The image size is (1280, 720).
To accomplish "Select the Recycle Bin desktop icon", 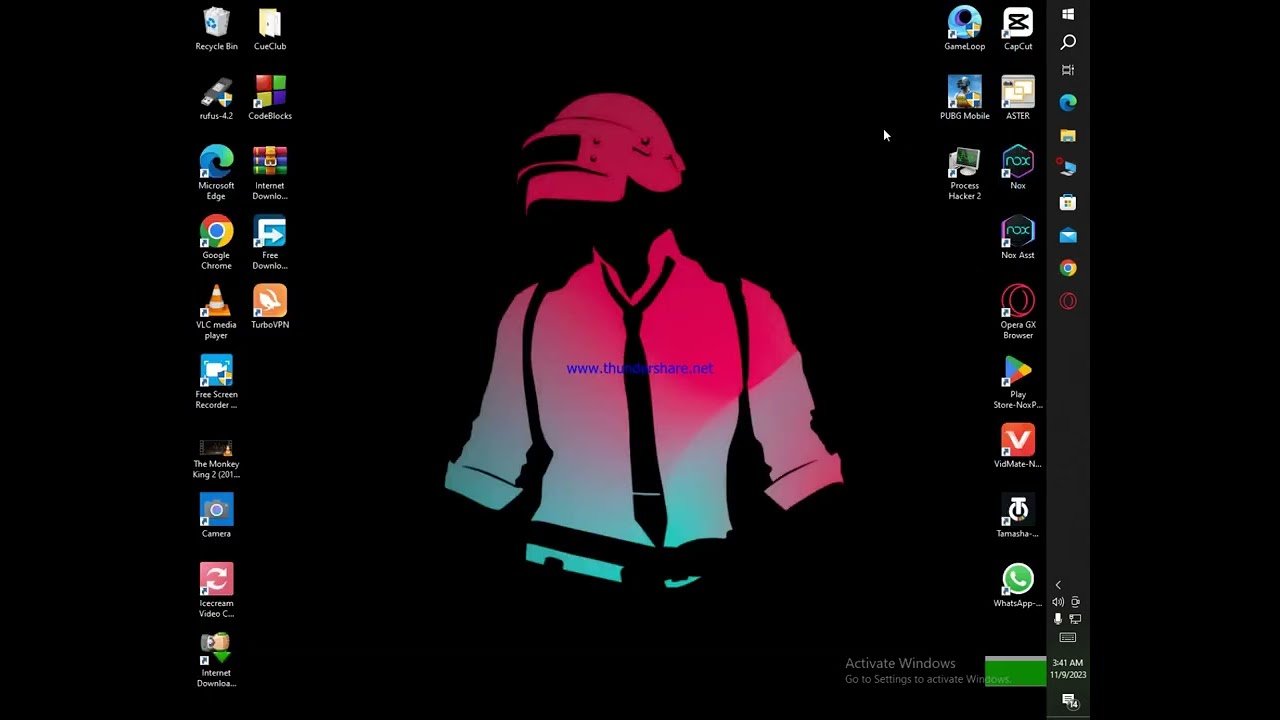I will tap(216, 29).
